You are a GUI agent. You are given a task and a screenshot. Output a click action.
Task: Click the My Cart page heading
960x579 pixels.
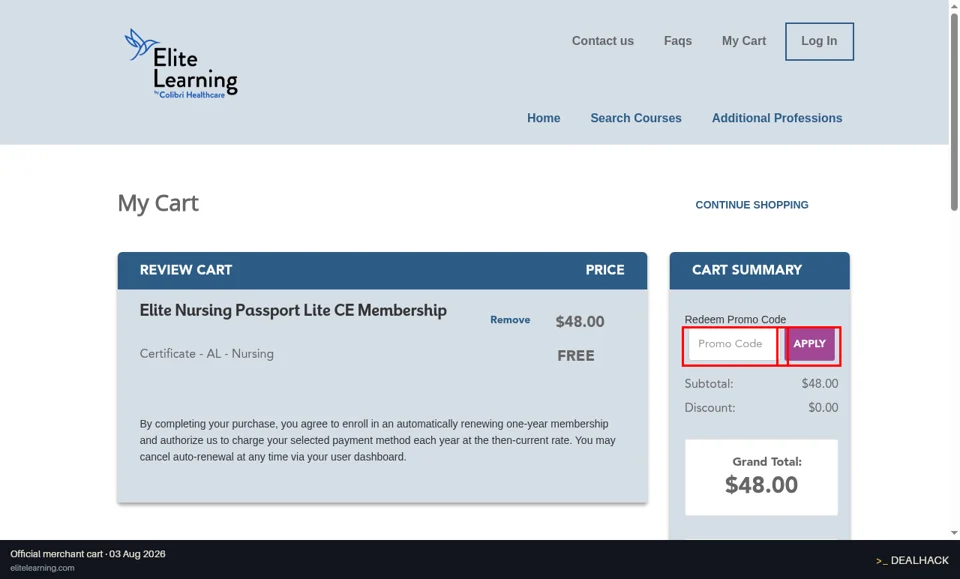[158, 203]
